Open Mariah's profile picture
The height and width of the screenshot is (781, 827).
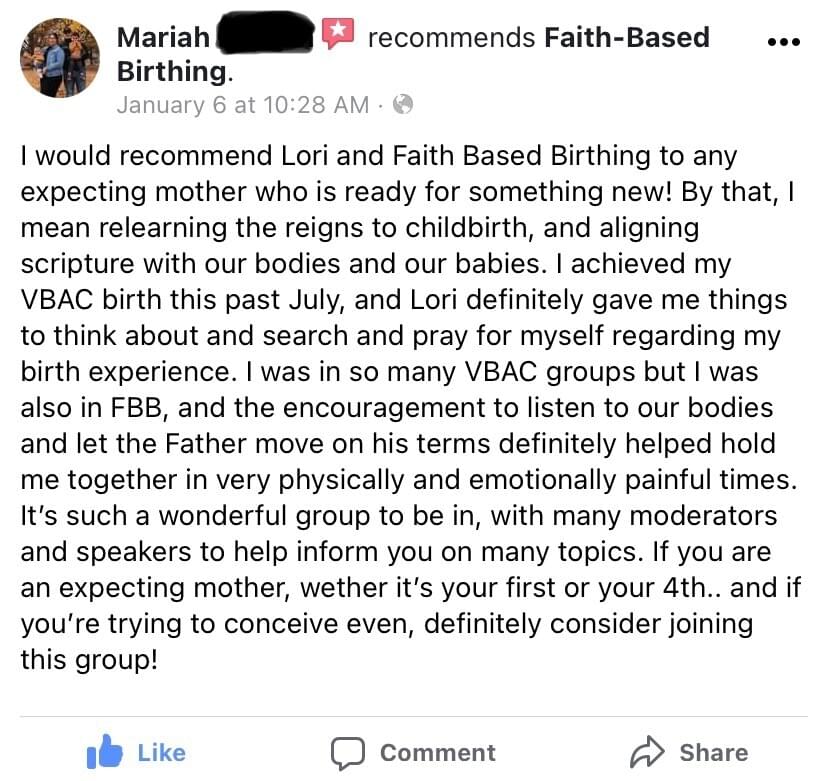click(61, 58)
